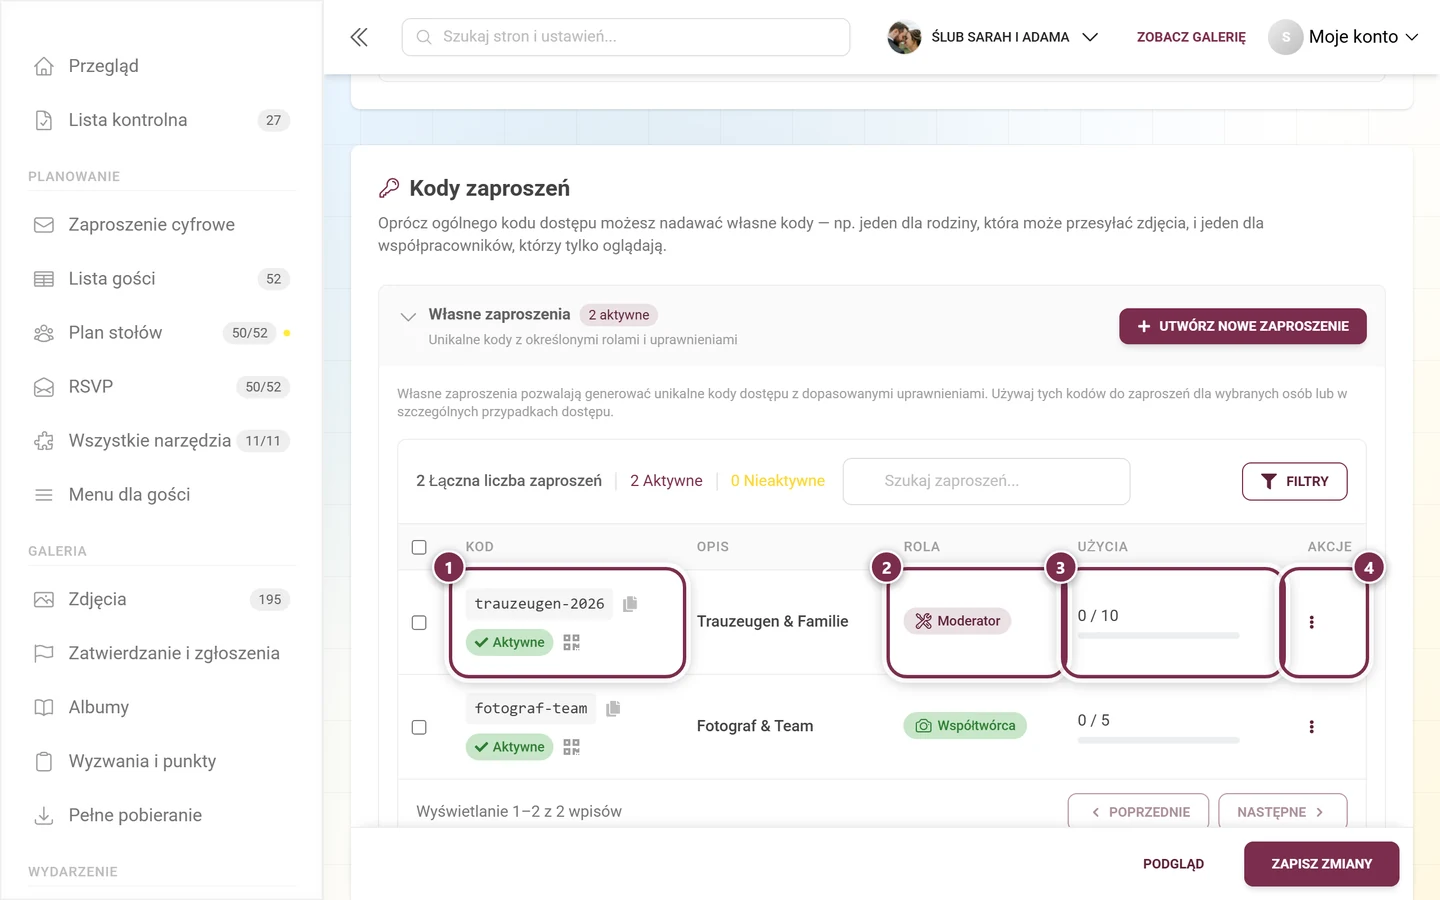Screen dimensions: 1440x900
Task: Expand the Moje konto menu
Action: pos(1343,37)
